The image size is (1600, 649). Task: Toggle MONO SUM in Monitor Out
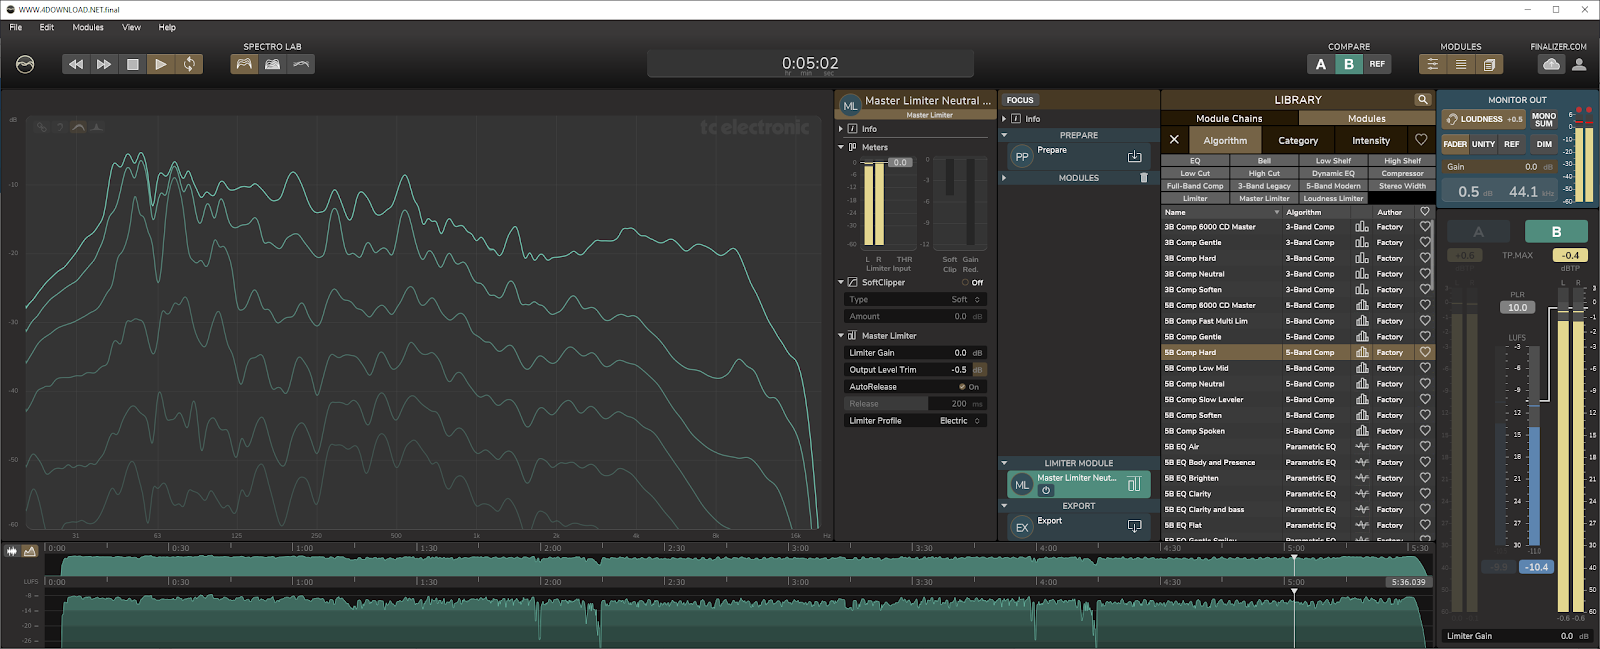(x=1544, y=119)
